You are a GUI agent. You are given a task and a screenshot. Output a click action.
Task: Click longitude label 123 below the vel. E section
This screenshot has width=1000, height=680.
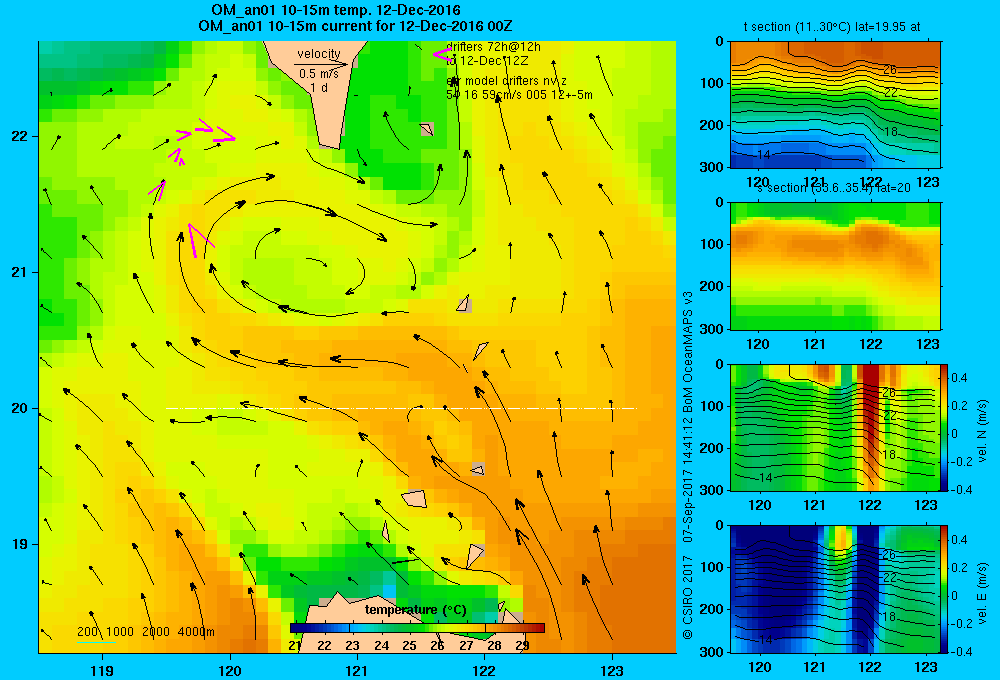point(926,667)
